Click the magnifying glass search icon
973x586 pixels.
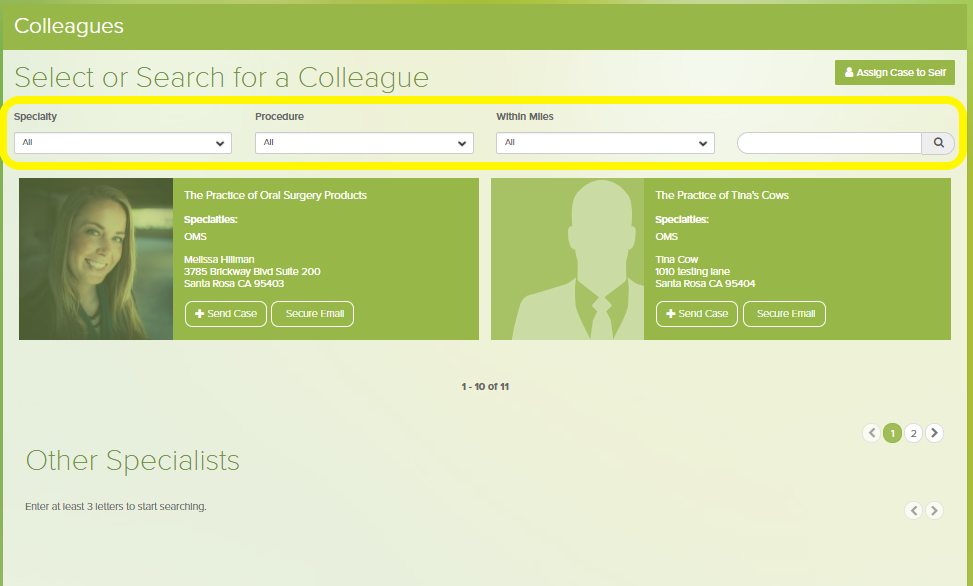point(938,143)
